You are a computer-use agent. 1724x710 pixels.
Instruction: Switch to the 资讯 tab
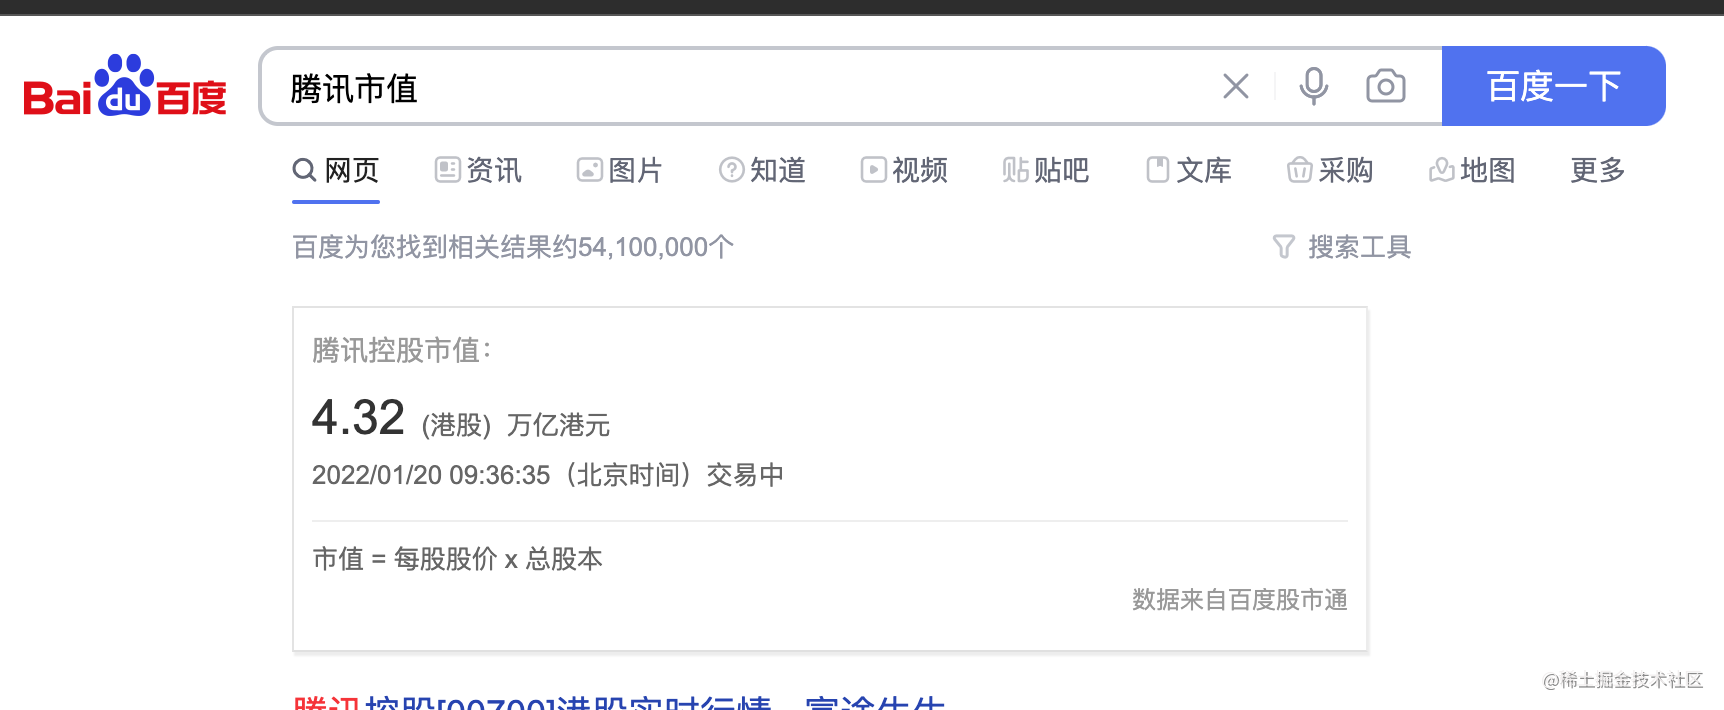point(478,171)
